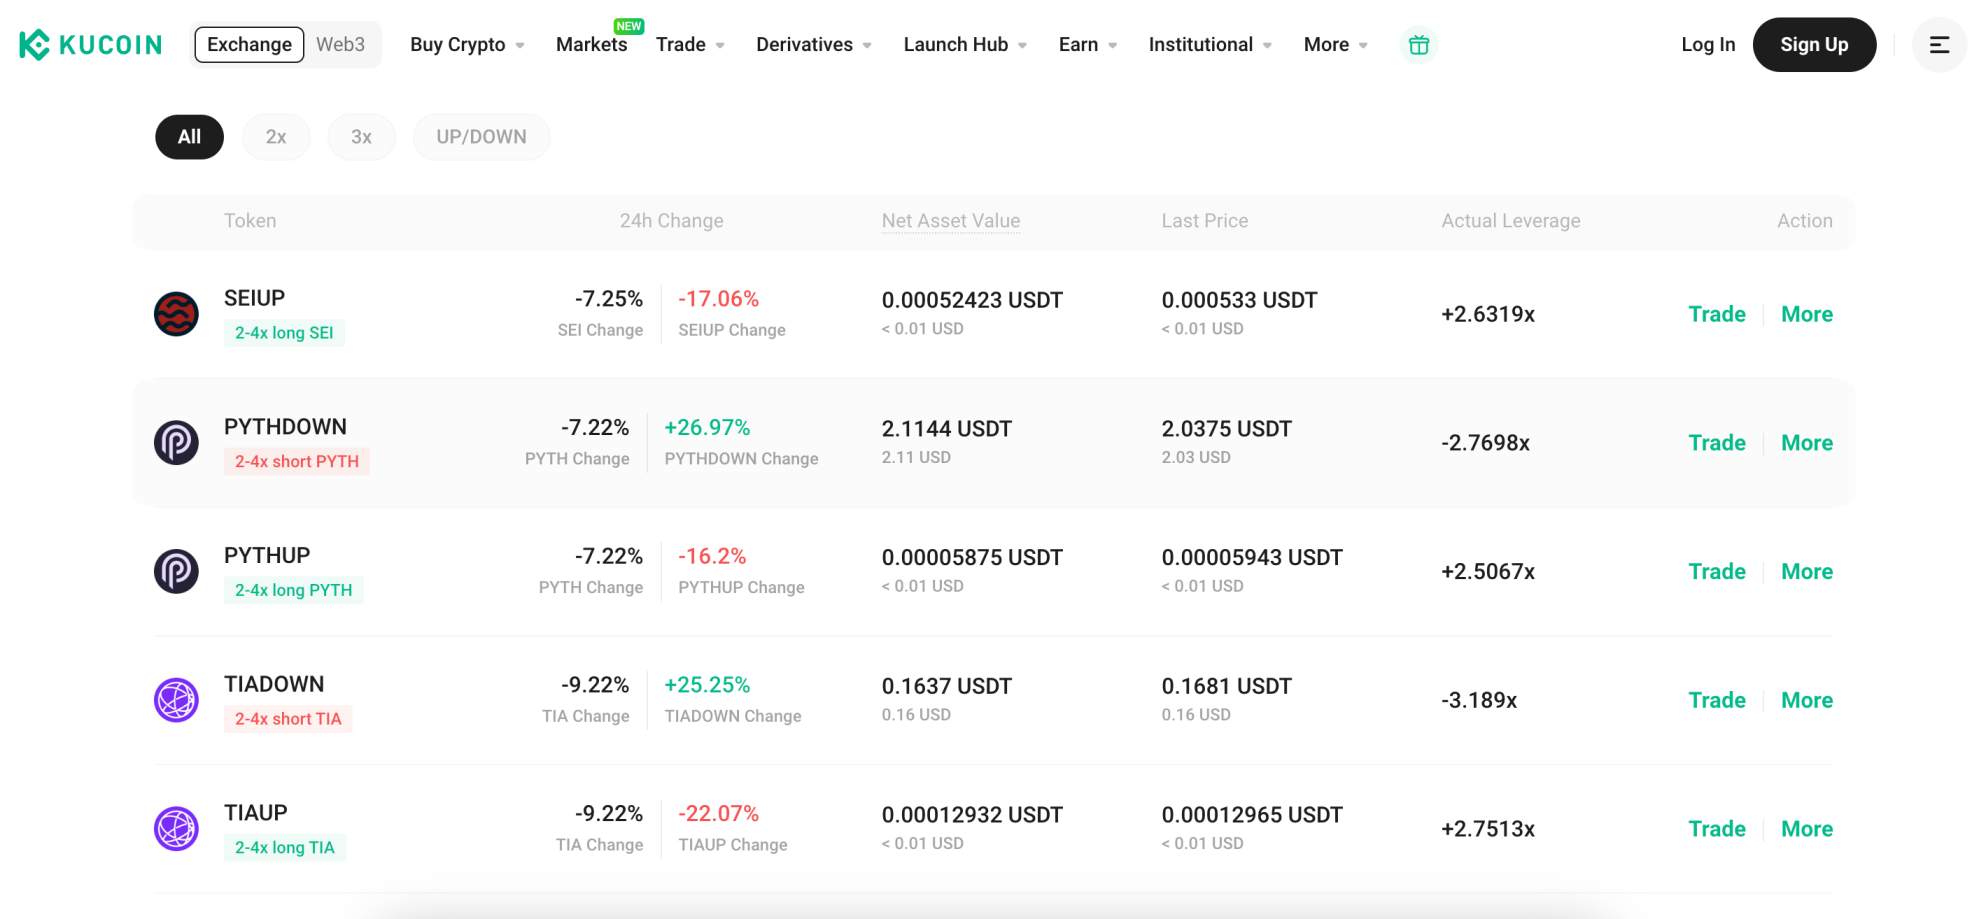The height and width of the screenshot is (919, 1986).
Task: Click the Log In link
Action: (x=1708, y=44)
